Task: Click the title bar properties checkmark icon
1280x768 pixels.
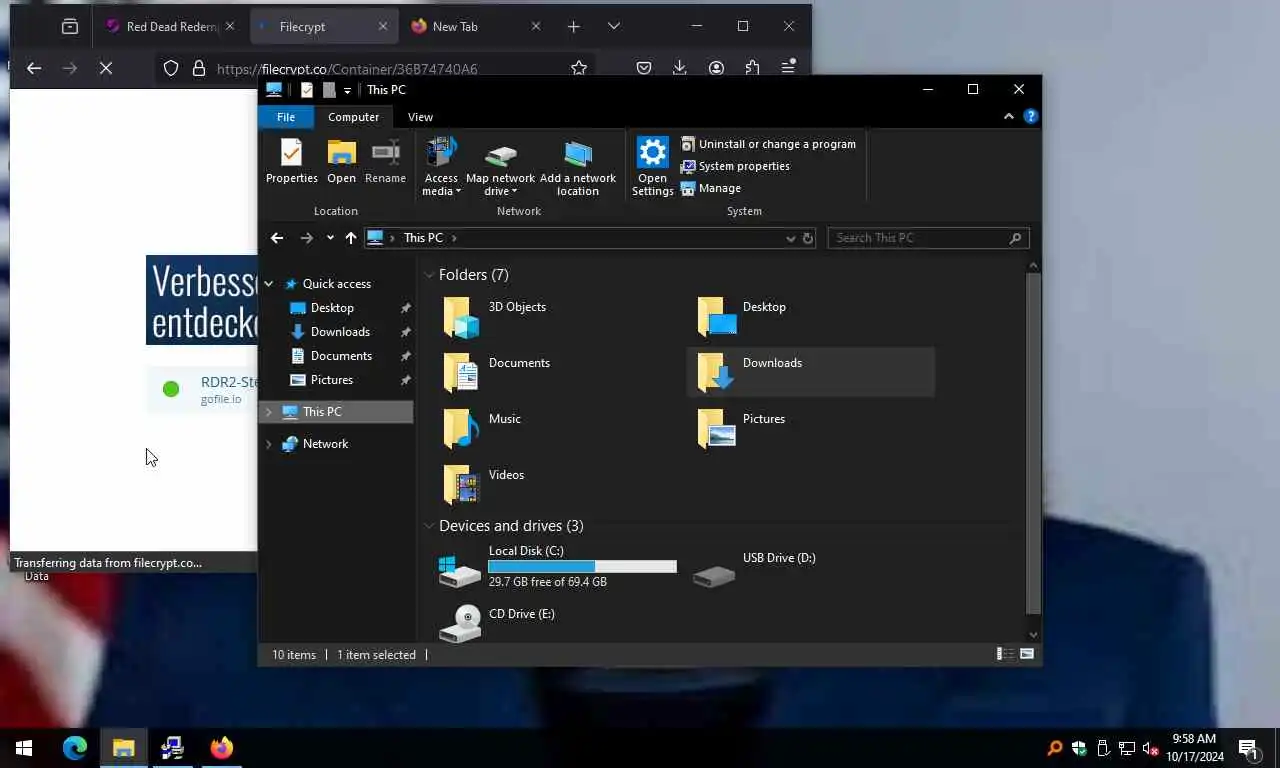Action: tap(307, 90)
